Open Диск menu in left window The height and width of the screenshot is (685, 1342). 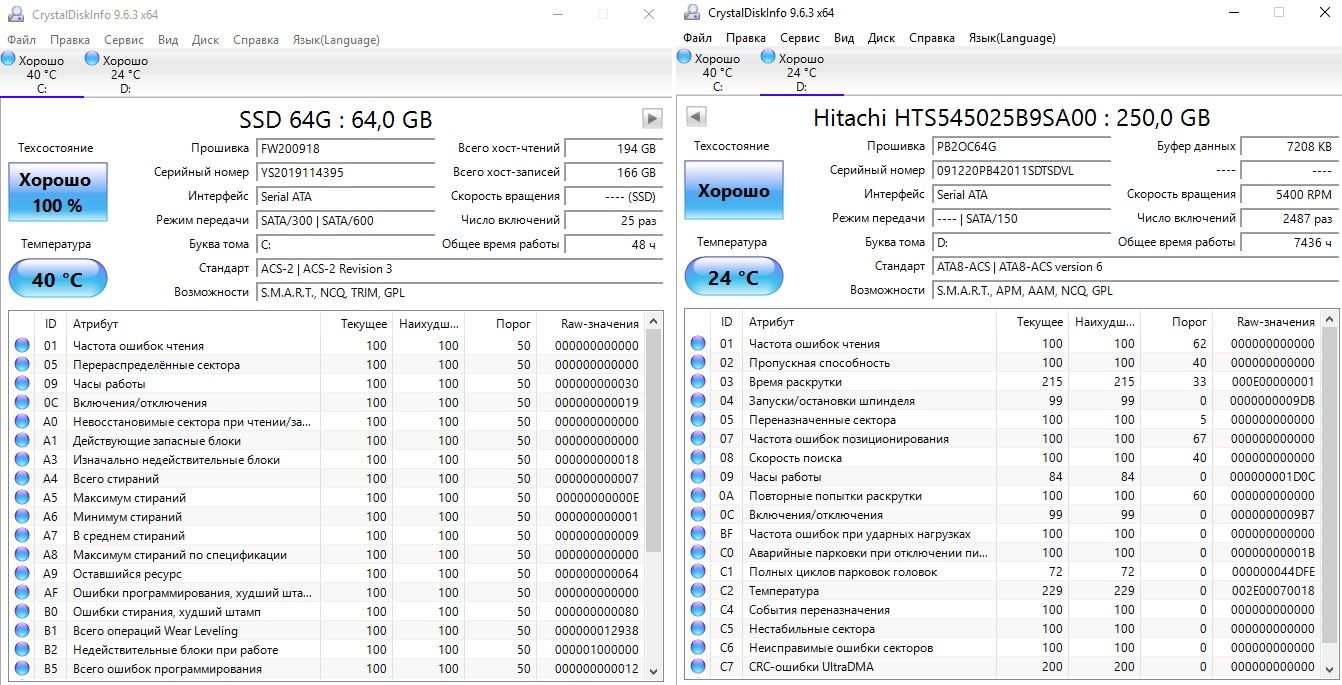(205, 40)
